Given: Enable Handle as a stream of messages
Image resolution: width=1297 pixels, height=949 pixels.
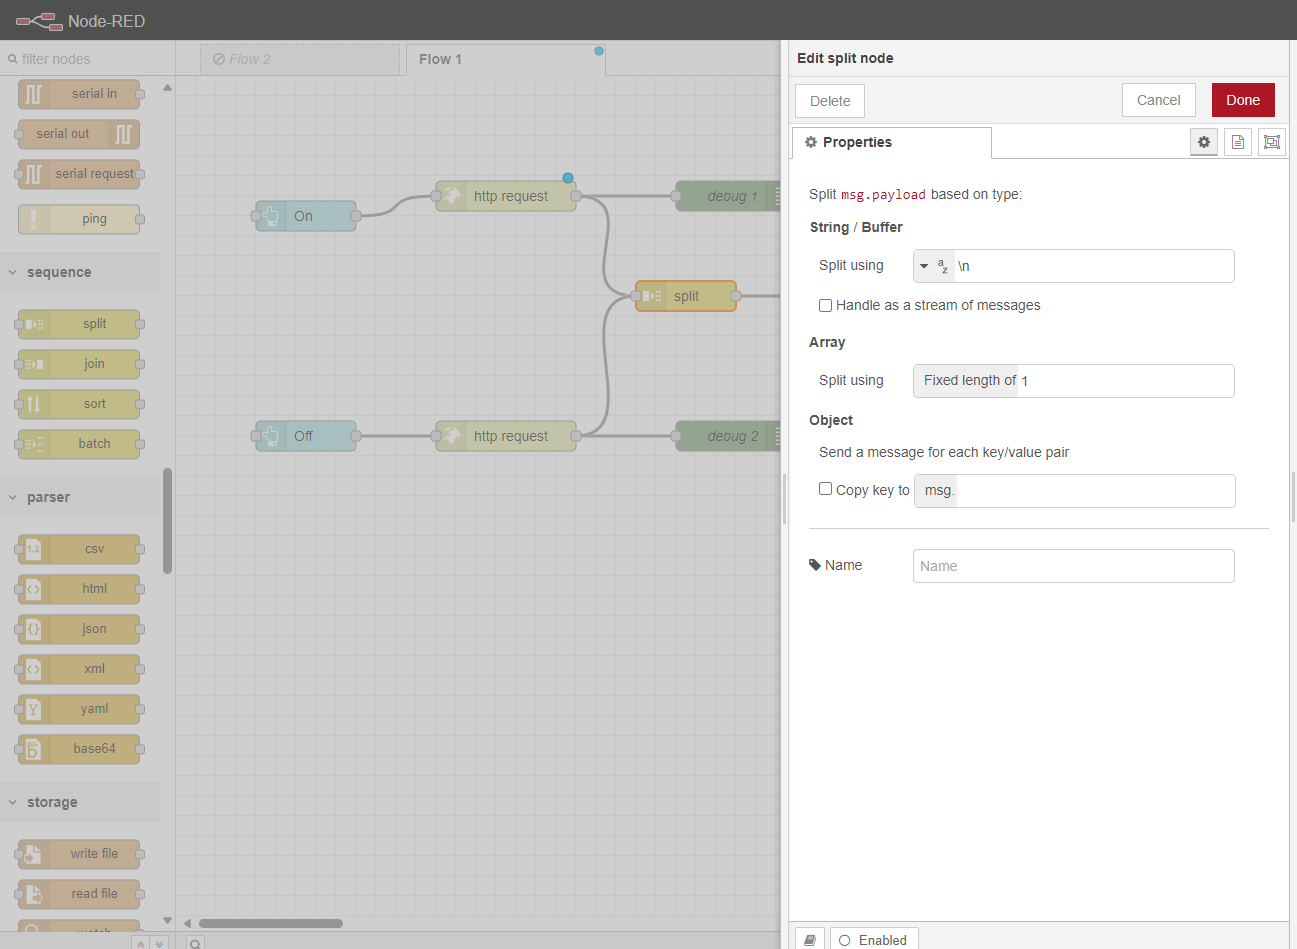Looking at the screenshot, I should click(825, 305).
